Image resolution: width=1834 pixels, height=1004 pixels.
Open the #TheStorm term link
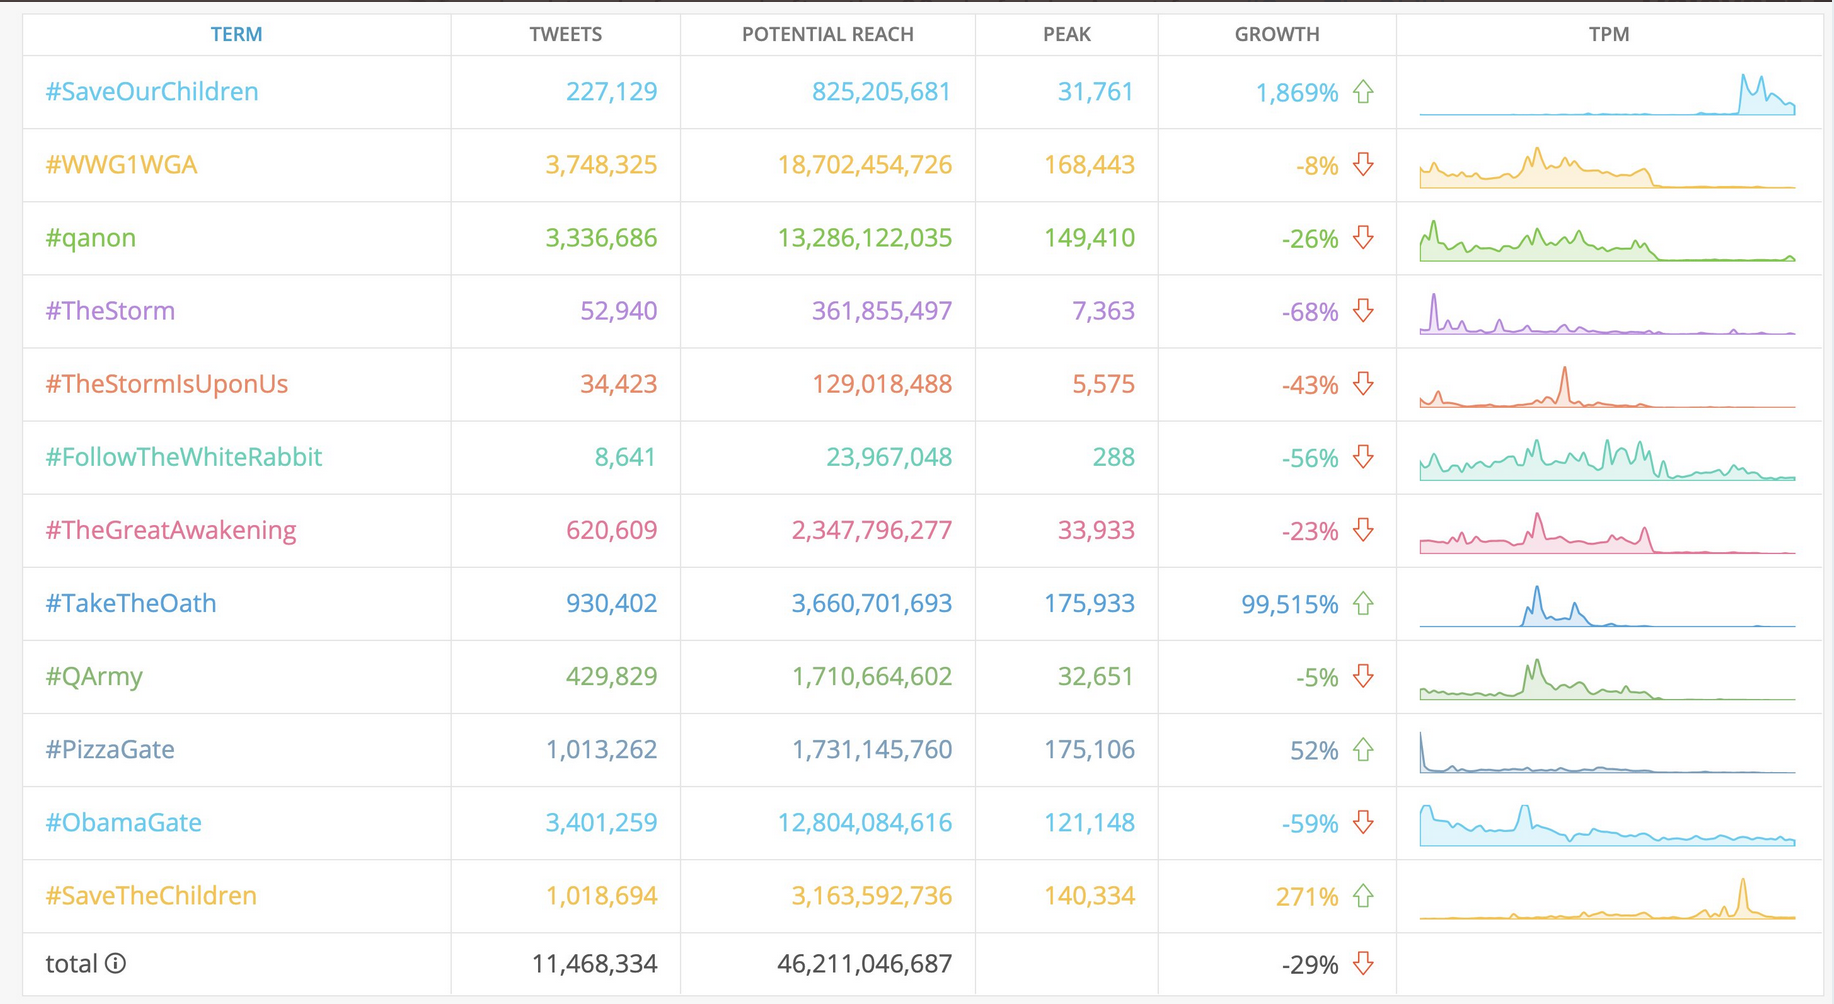pos(110,310)
